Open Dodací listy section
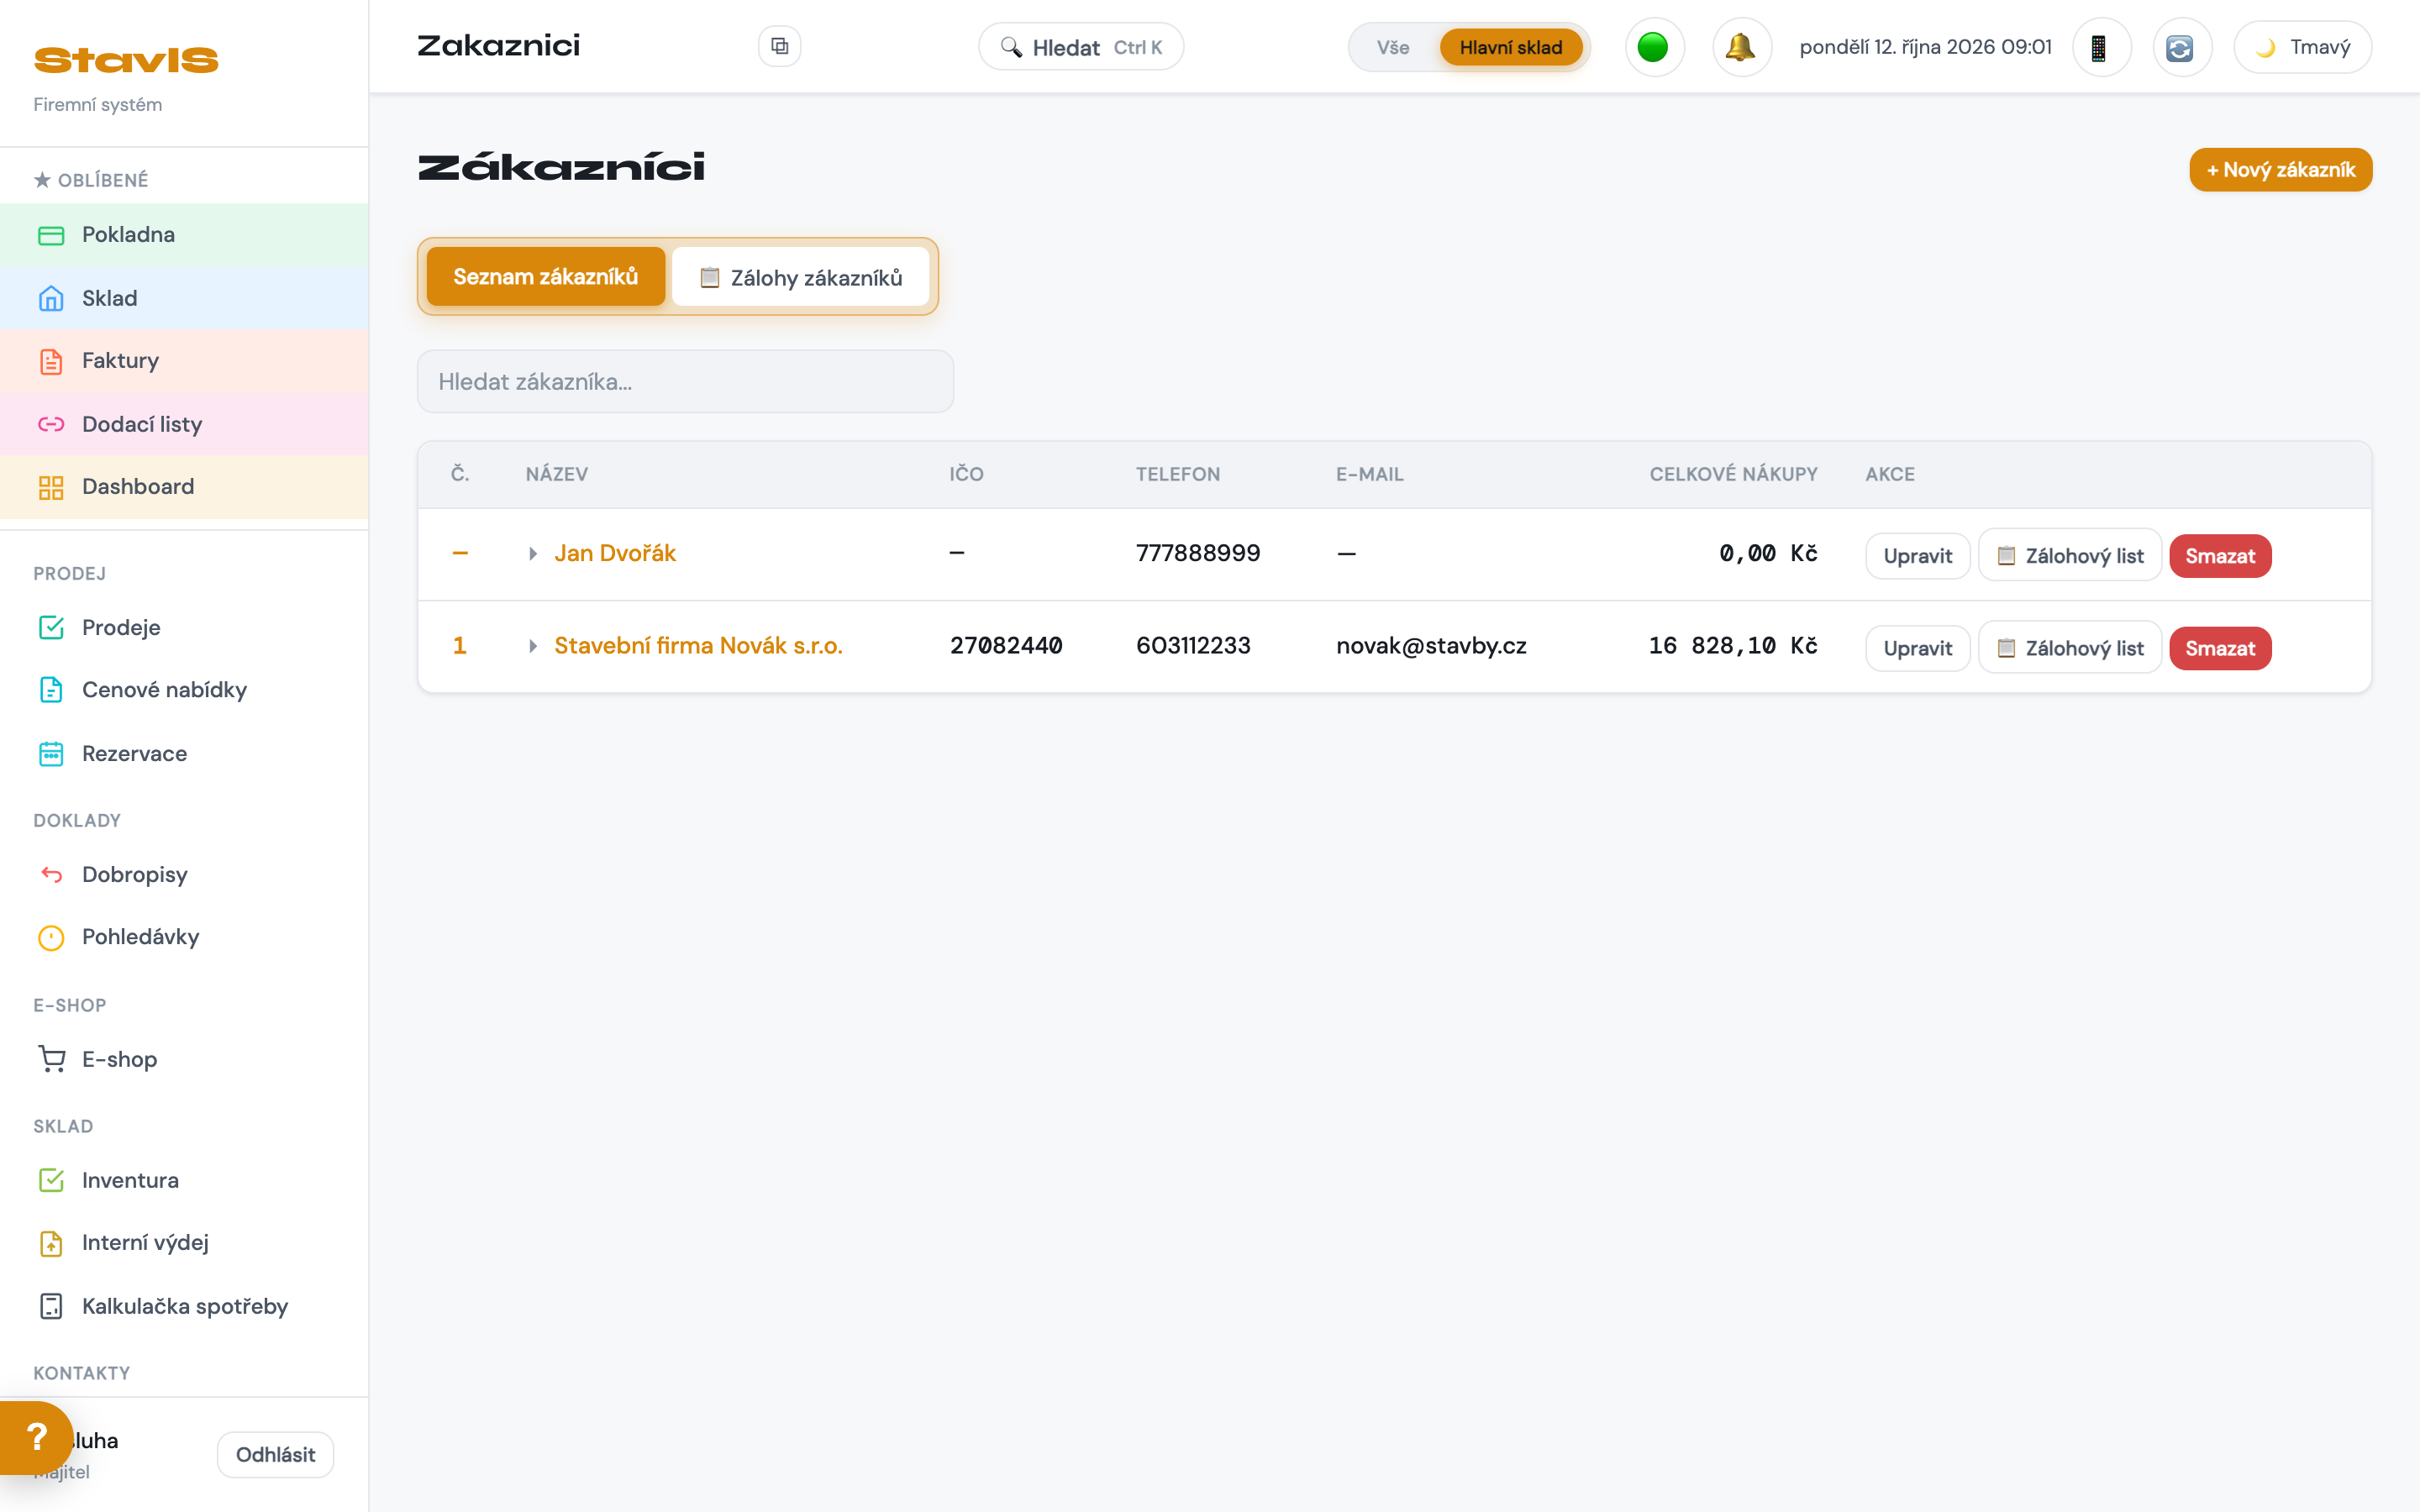The image size is (2420, 1512). pyautogui.click(x=184, y=424)
